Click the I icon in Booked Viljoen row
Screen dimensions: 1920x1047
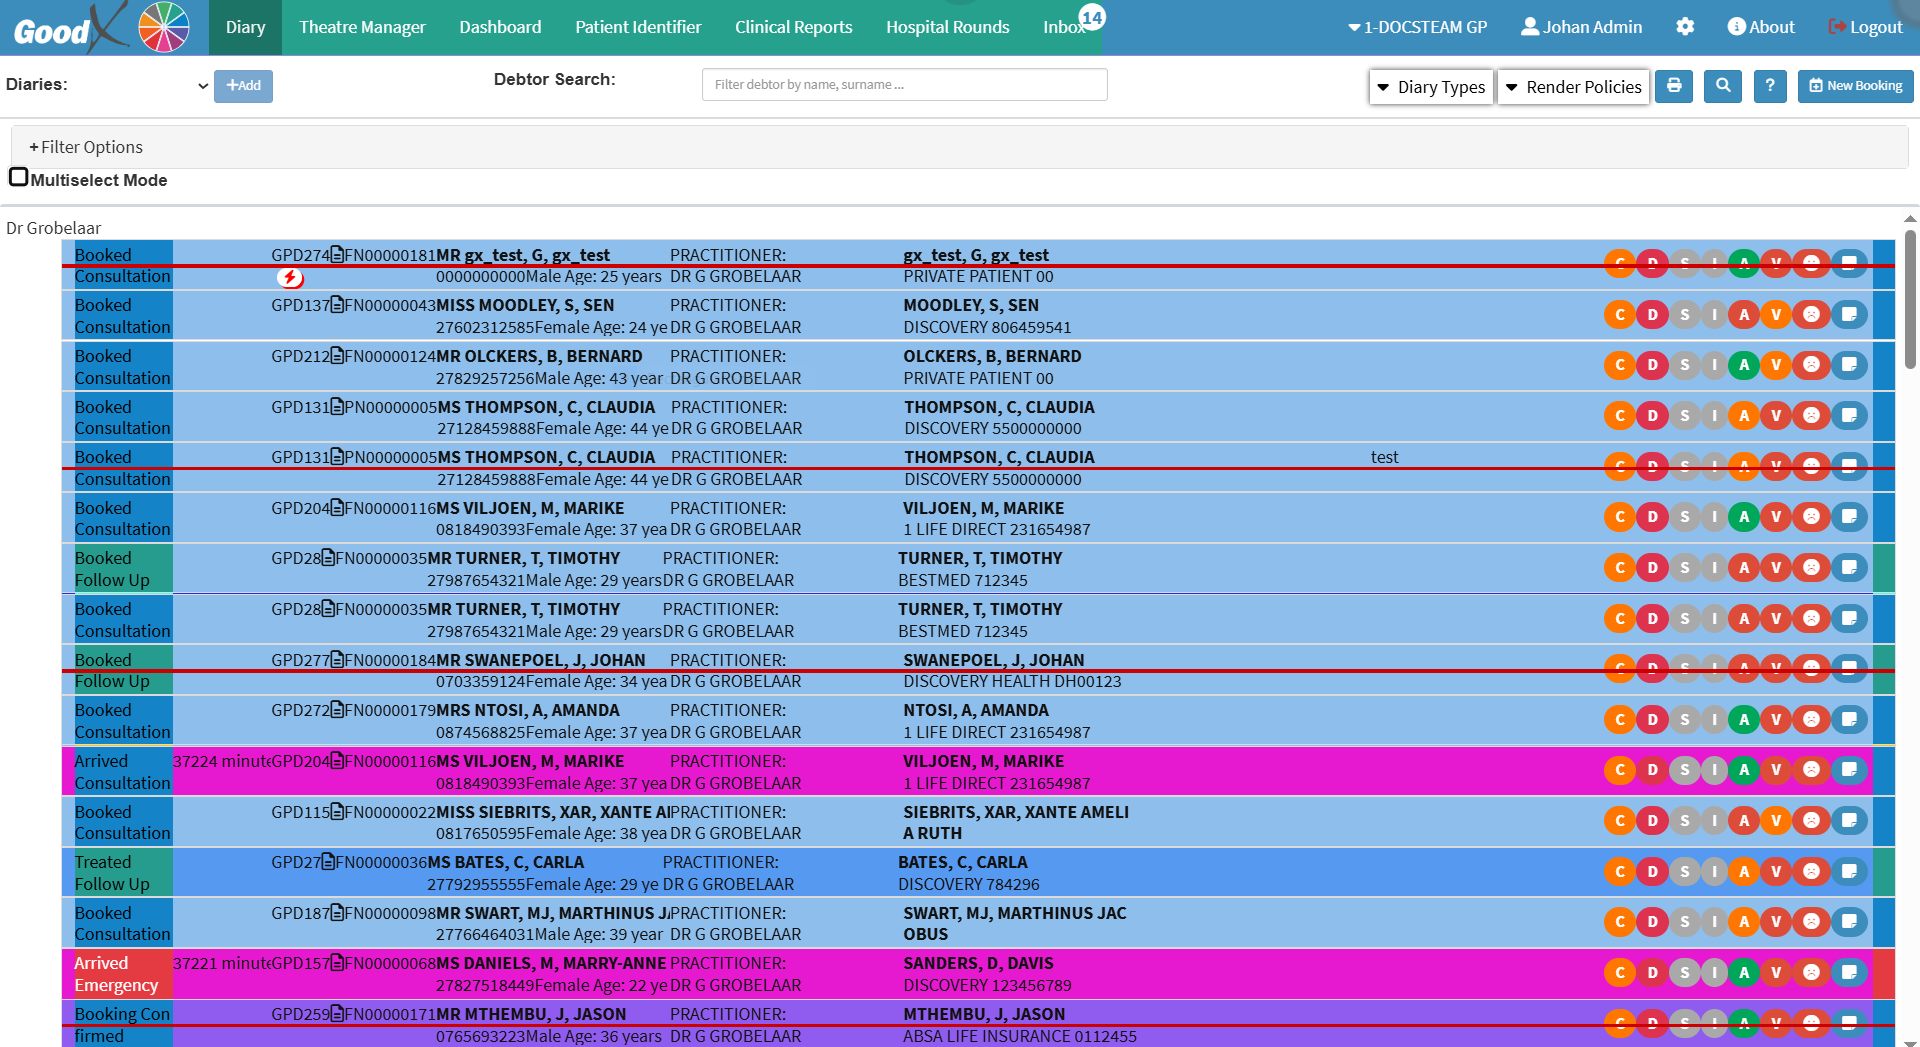[x=1714, y=517]
